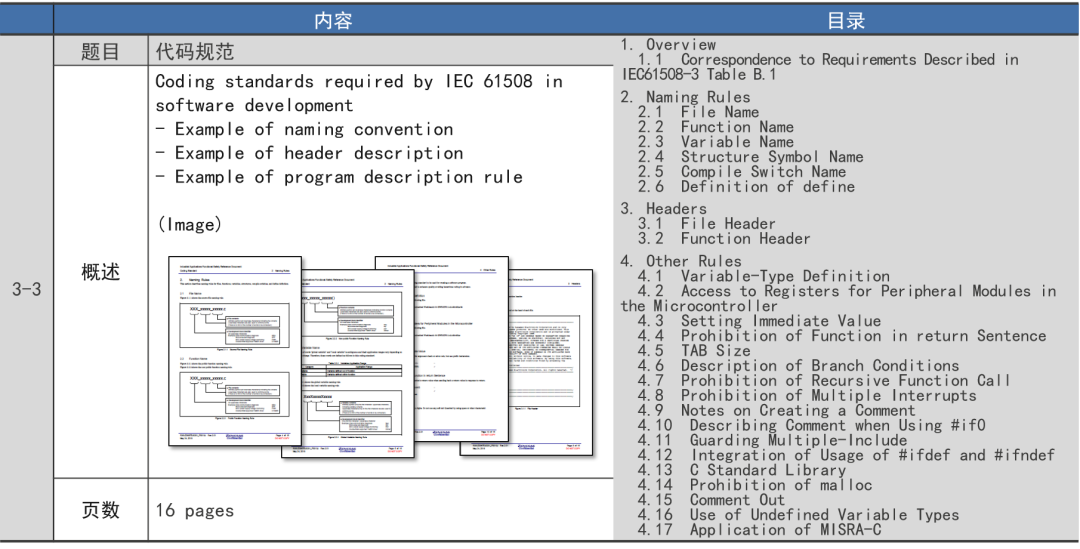The image size is (1080, 549).
Task: Click the 页数 row label
Action: (x=100, y=510)
